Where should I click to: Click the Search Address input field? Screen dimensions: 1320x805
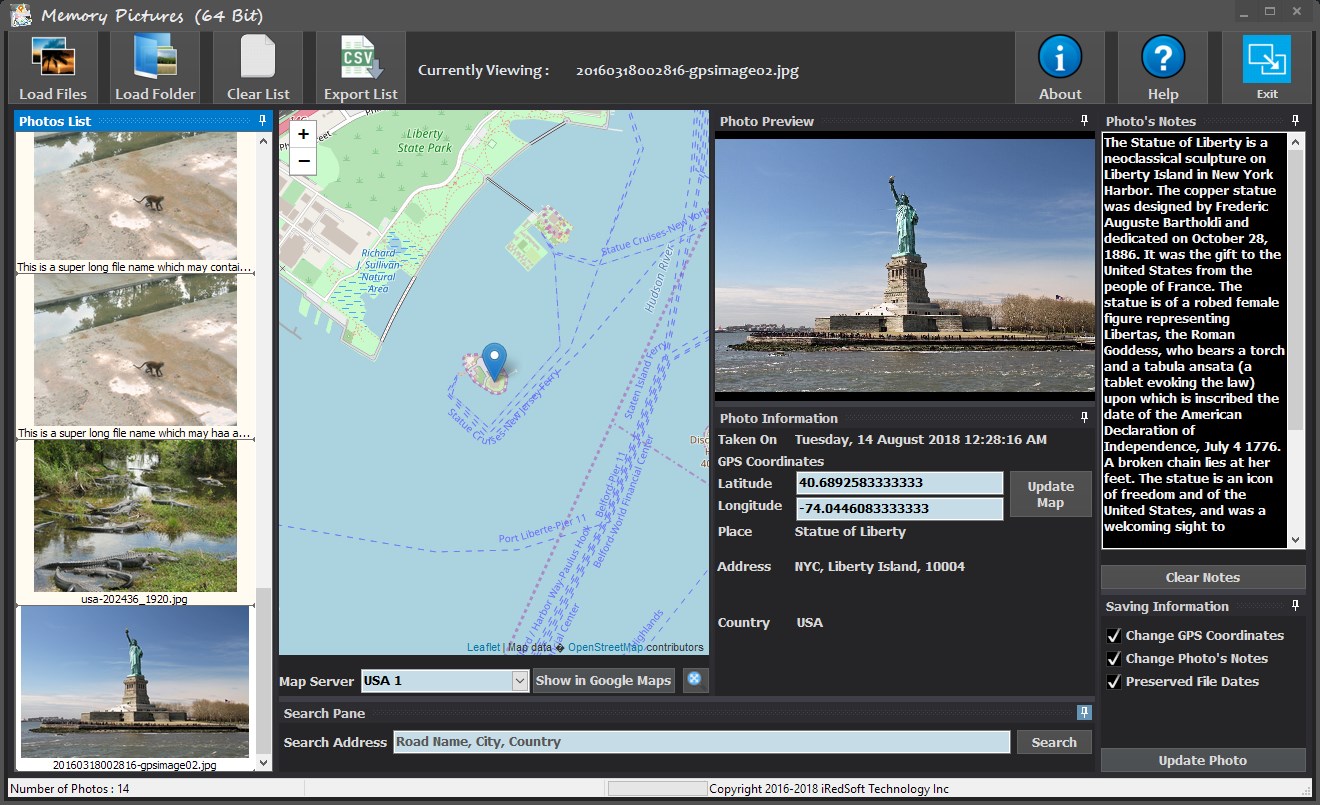(701, 742)
